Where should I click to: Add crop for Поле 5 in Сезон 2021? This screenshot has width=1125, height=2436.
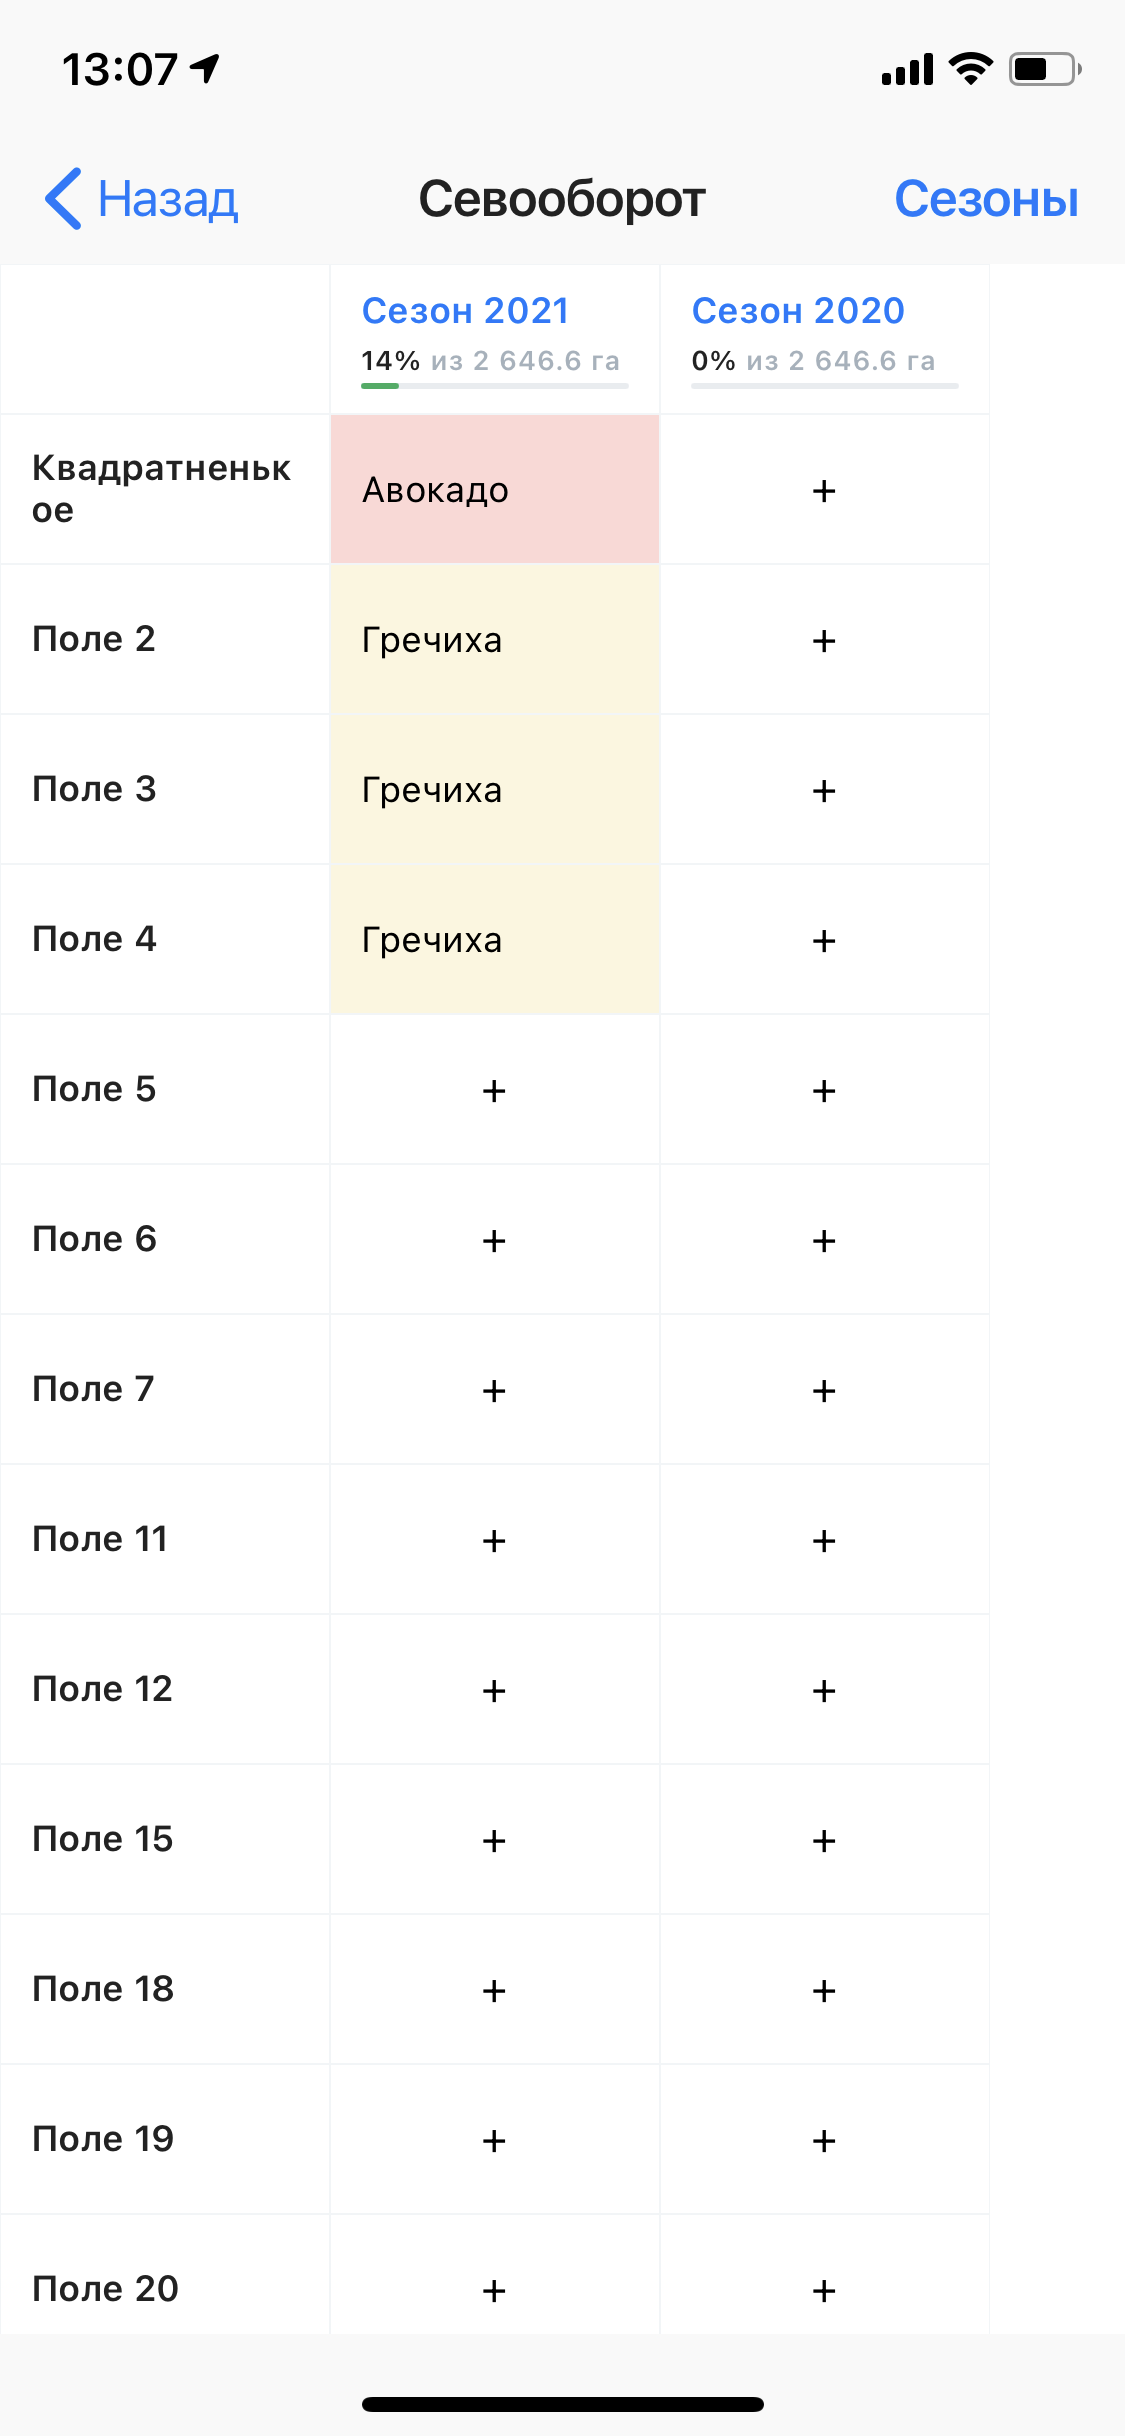click(494, 1090)
